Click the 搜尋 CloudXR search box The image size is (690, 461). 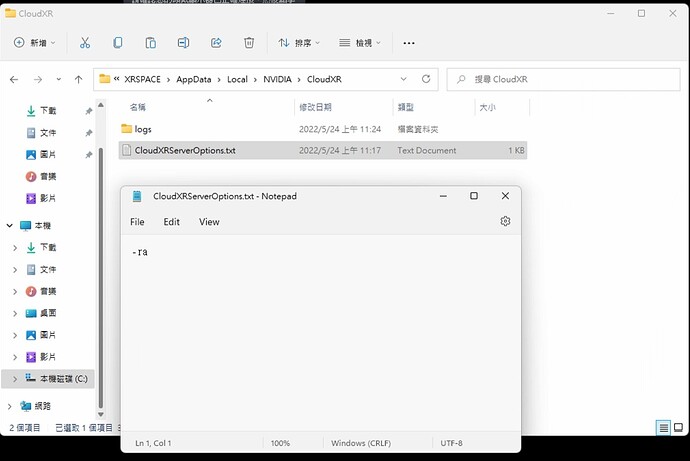[563, 79]
